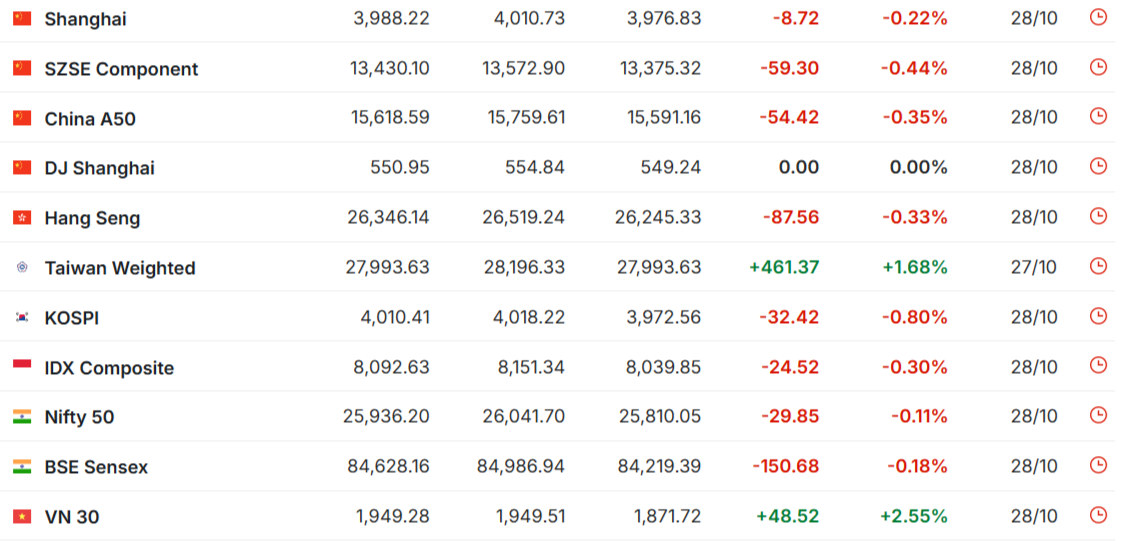Open the SZSE Component index page
The height and width of the screenshot is (541, 1121).
coord(122,69)
